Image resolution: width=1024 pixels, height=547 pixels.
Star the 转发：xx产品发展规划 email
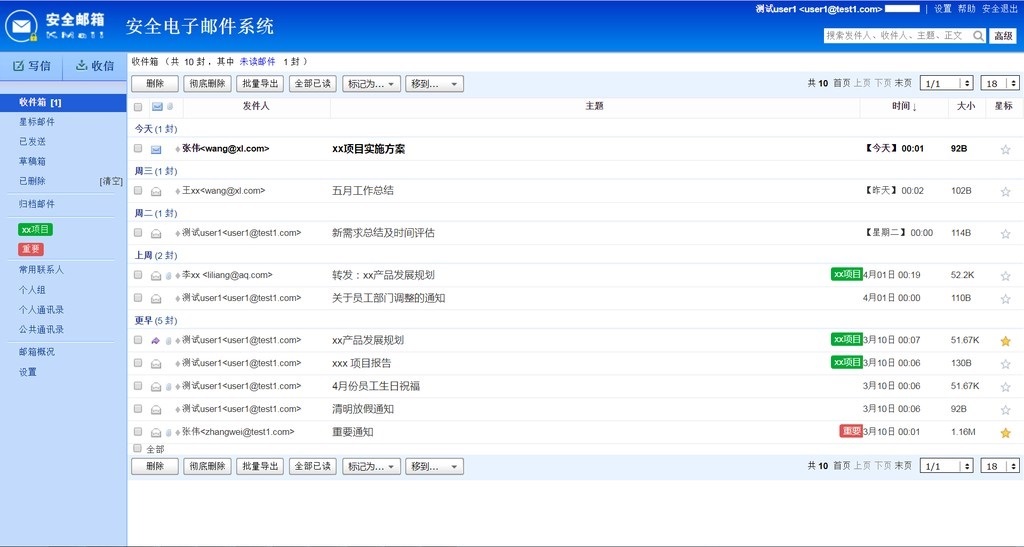coord(1005,276)
